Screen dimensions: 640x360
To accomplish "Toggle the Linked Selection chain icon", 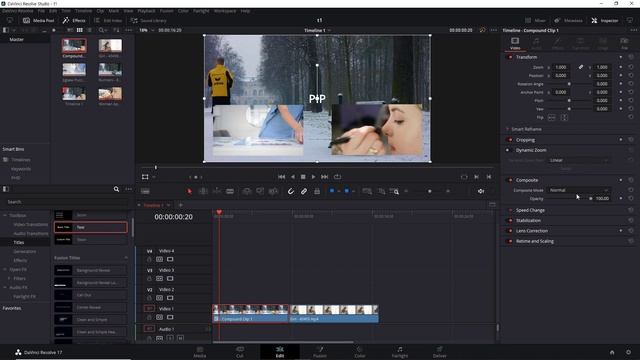I will (x=304, y=191).
